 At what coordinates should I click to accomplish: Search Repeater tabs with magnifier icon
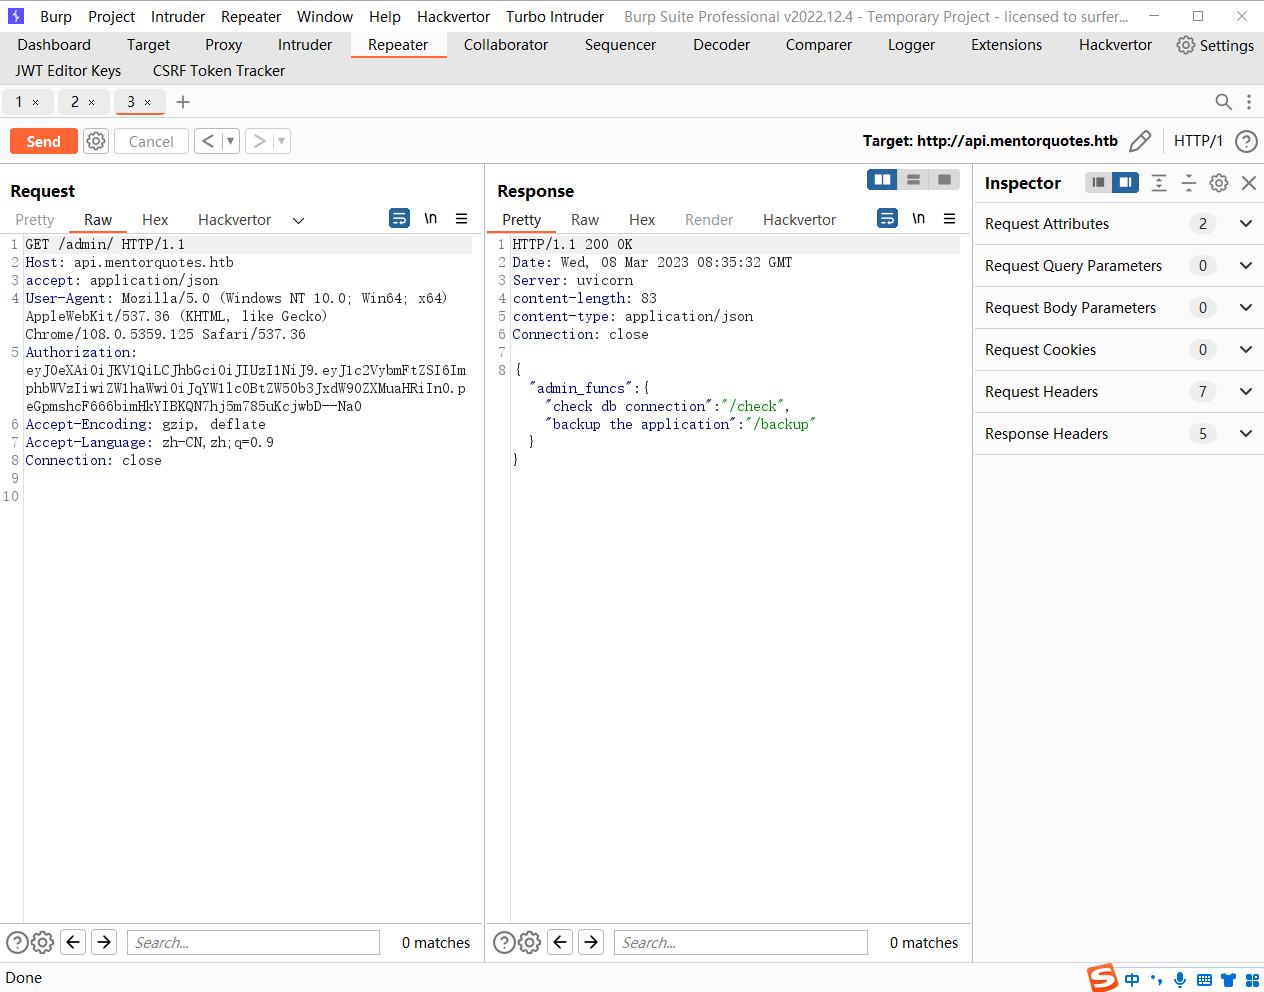(x=1223, y=102)
